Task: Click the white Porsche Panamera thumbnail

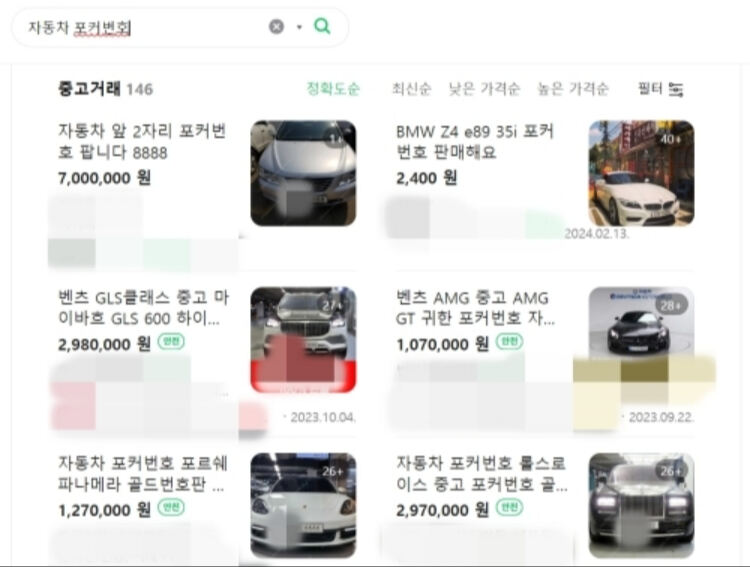Action: click(x=303, y=505)
